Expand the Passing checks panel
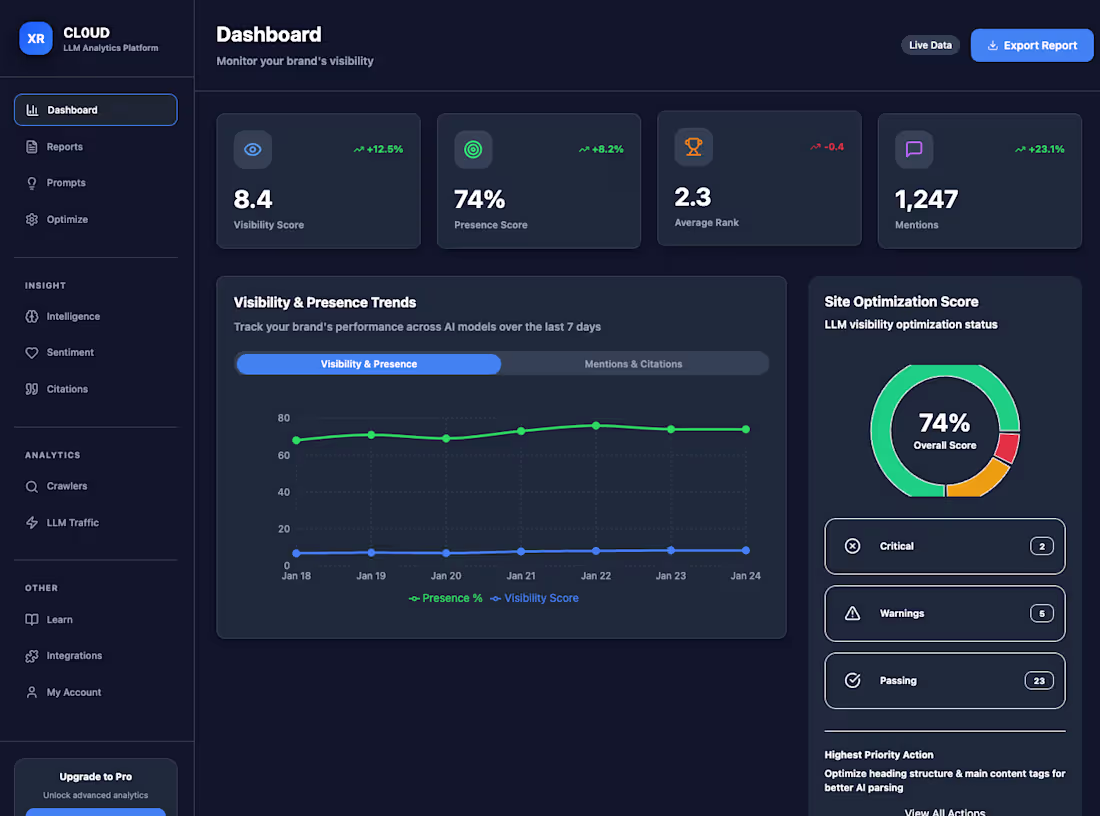Image resolution: width=1100 pixels, height=816 pixels. 944,680
